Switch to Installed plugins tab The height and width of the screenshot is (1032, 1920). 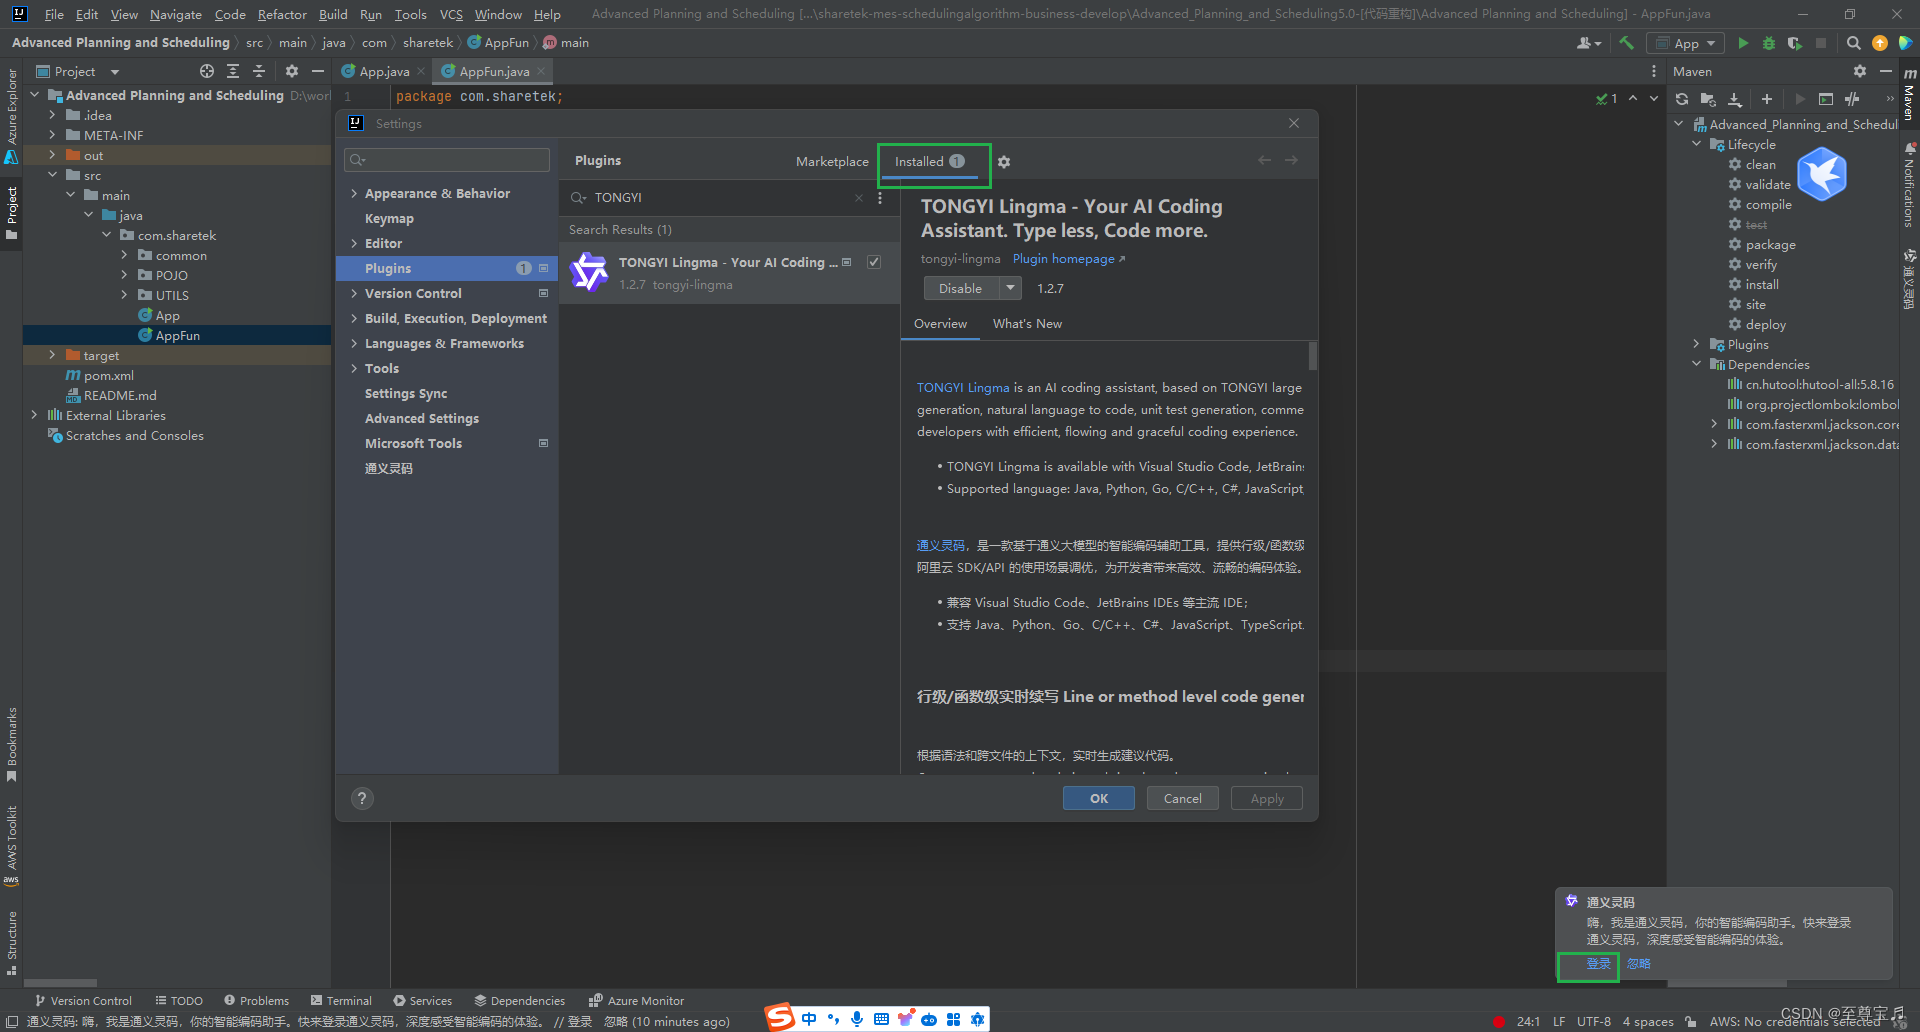click(x=930, y=162)
